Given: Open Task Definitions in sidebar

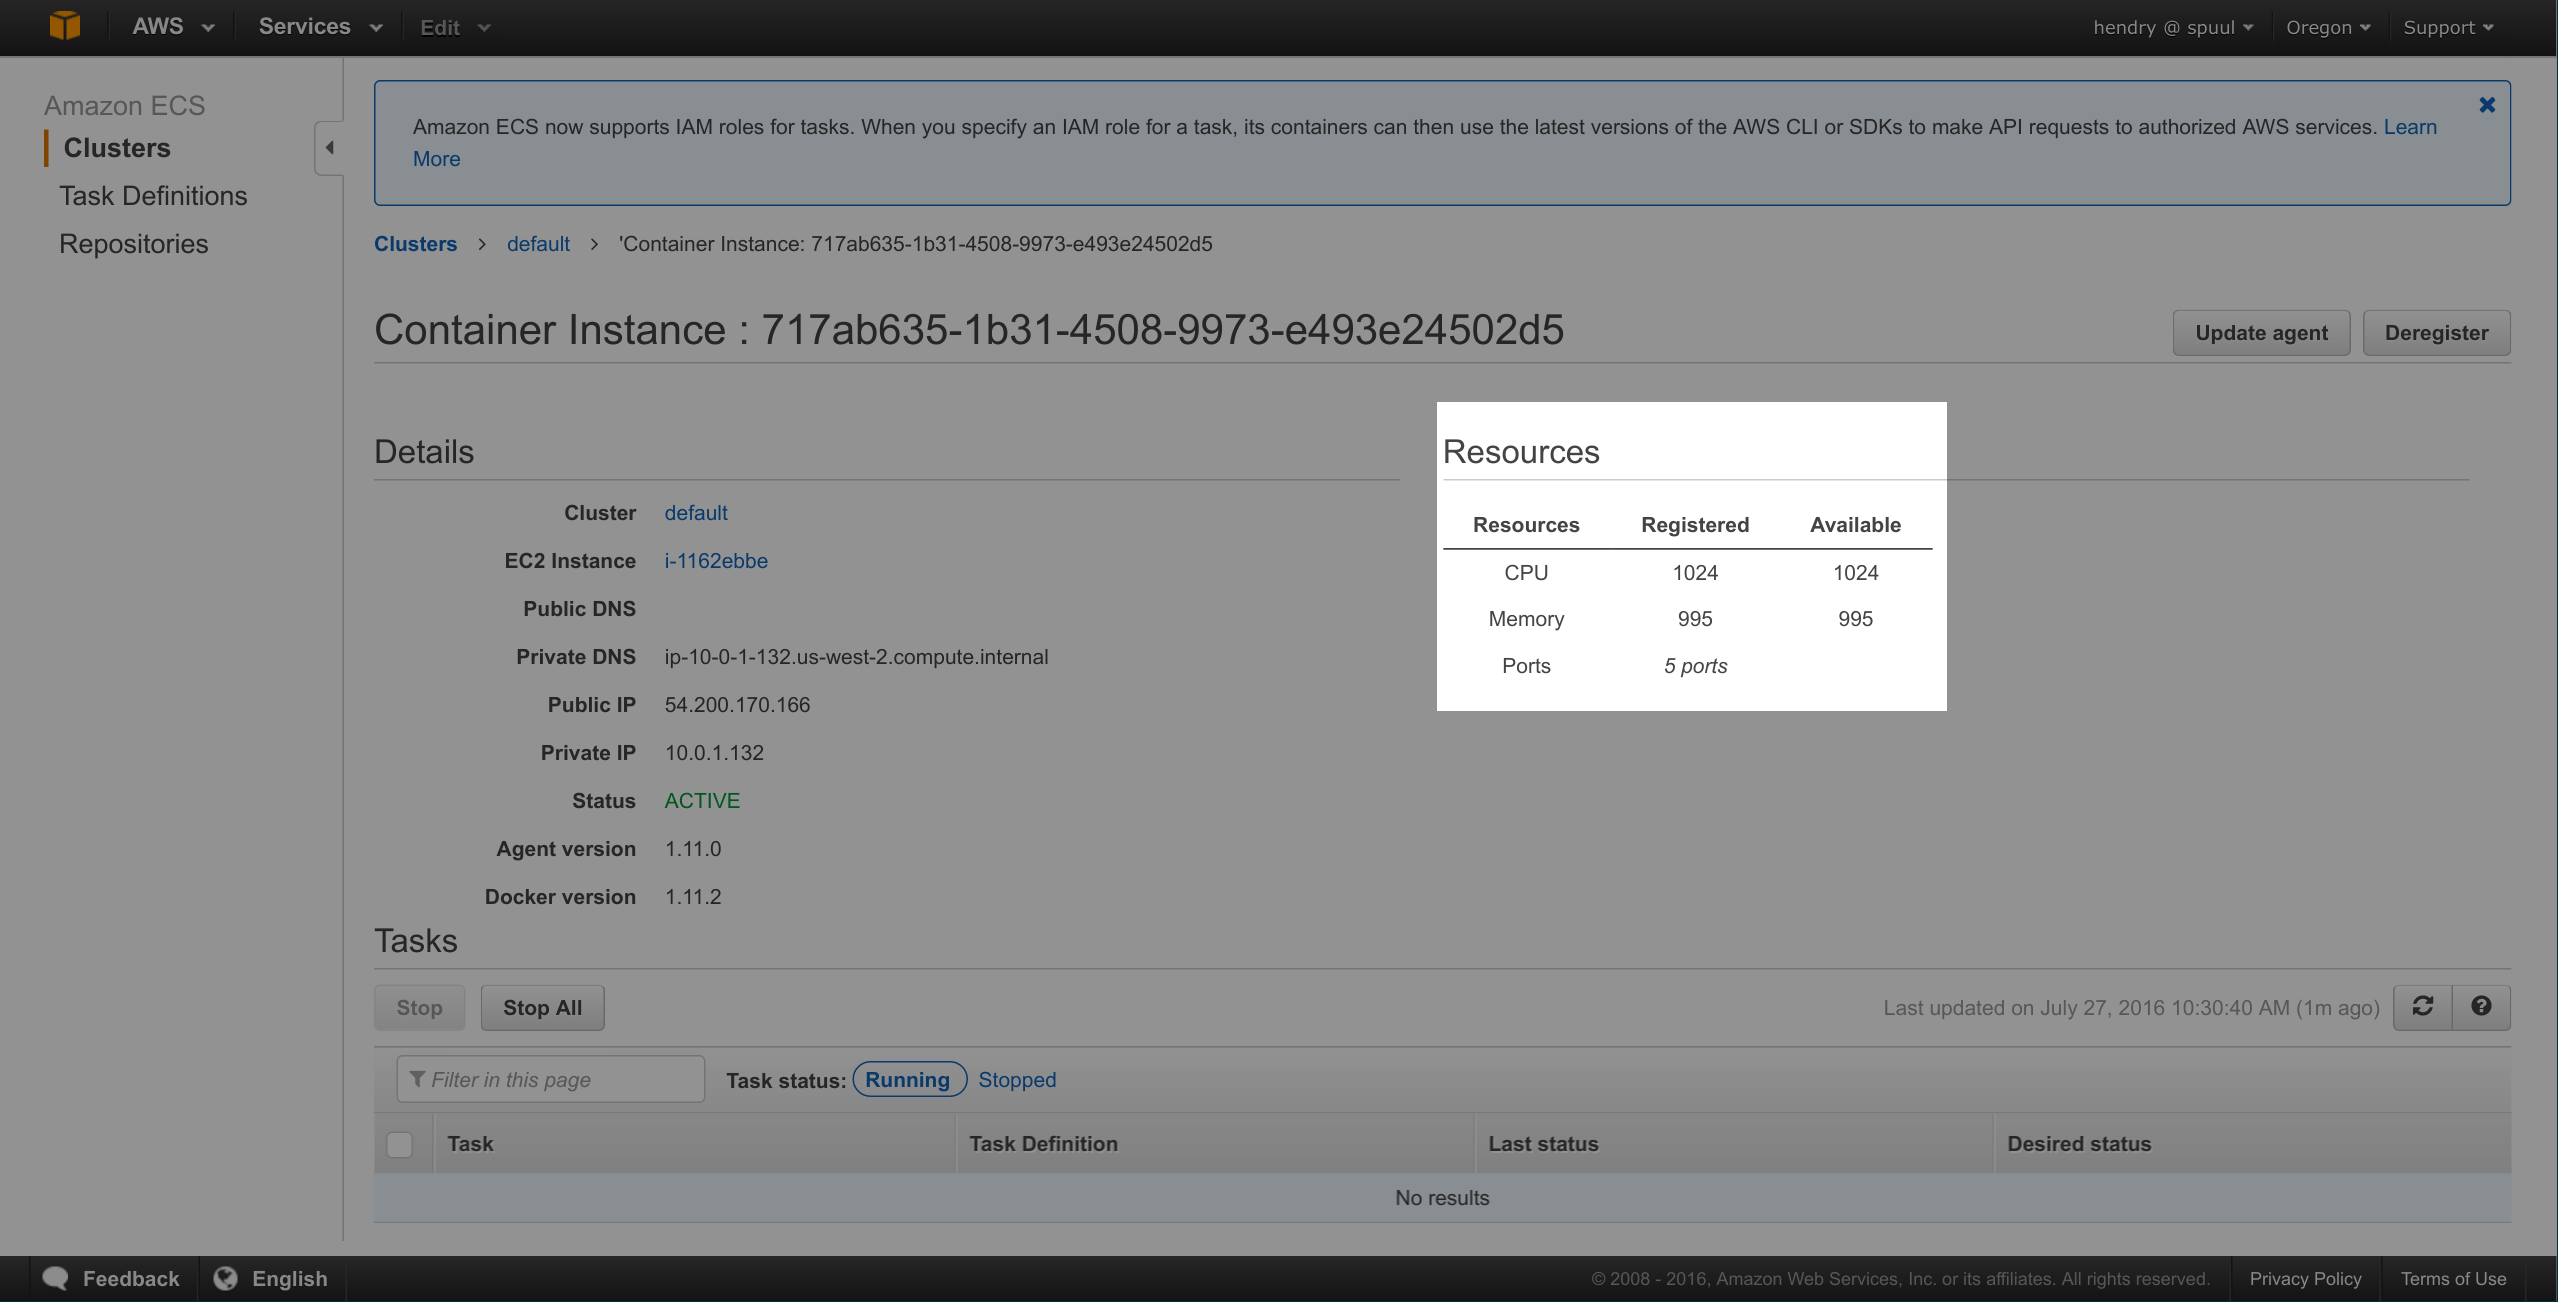Looking at the screenshot, I should click(x=153, y=196).
